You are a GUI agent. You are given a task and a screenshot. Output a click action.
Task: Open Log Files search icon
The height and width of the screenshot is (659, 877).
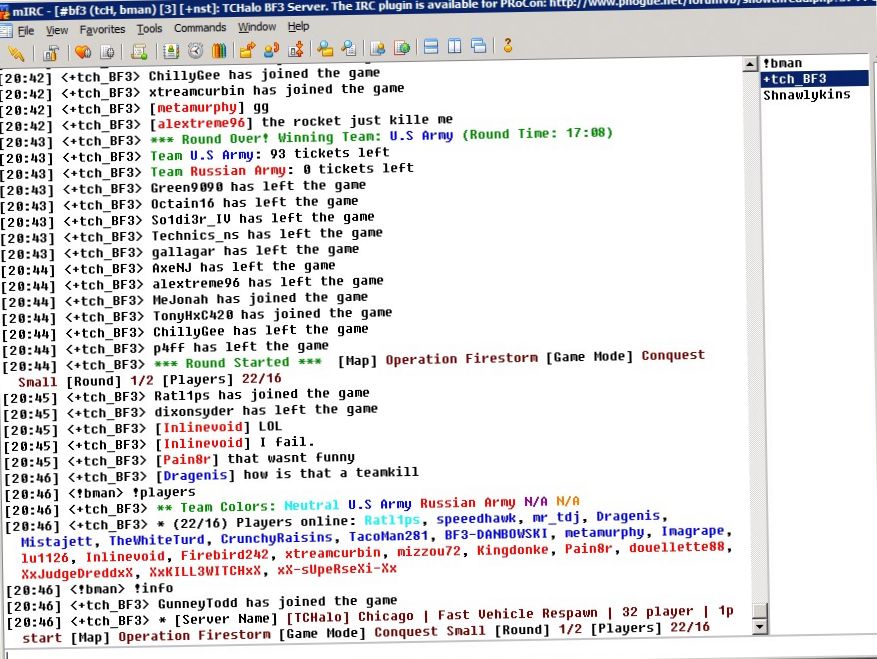pos(349,48)
